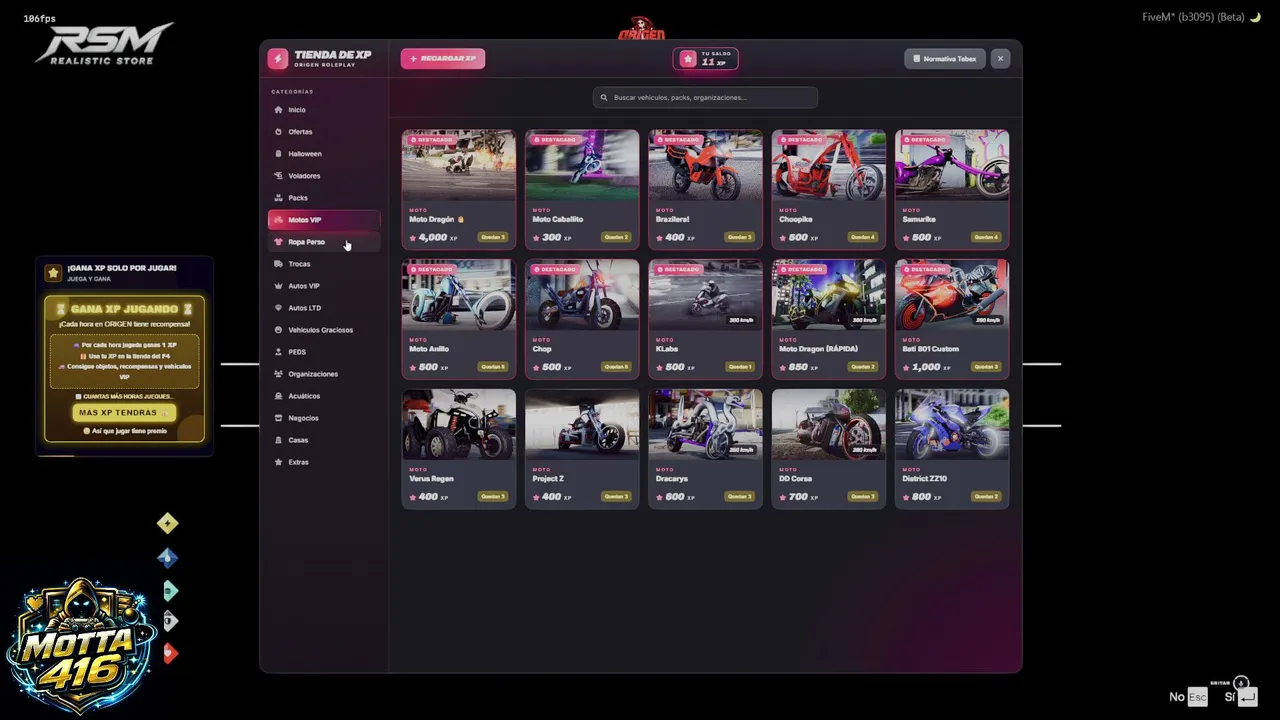
Task: Open the Choopike motorcycle image
Action: click(x=828, y=166)
